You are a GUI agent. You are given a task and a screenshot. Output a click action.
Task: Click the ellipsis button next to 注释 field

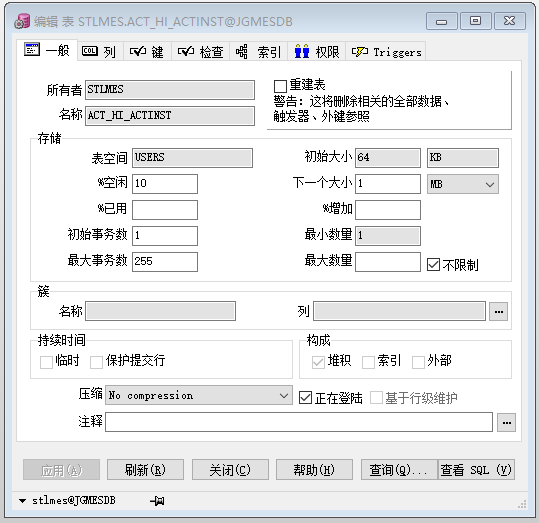click(506, 422)
